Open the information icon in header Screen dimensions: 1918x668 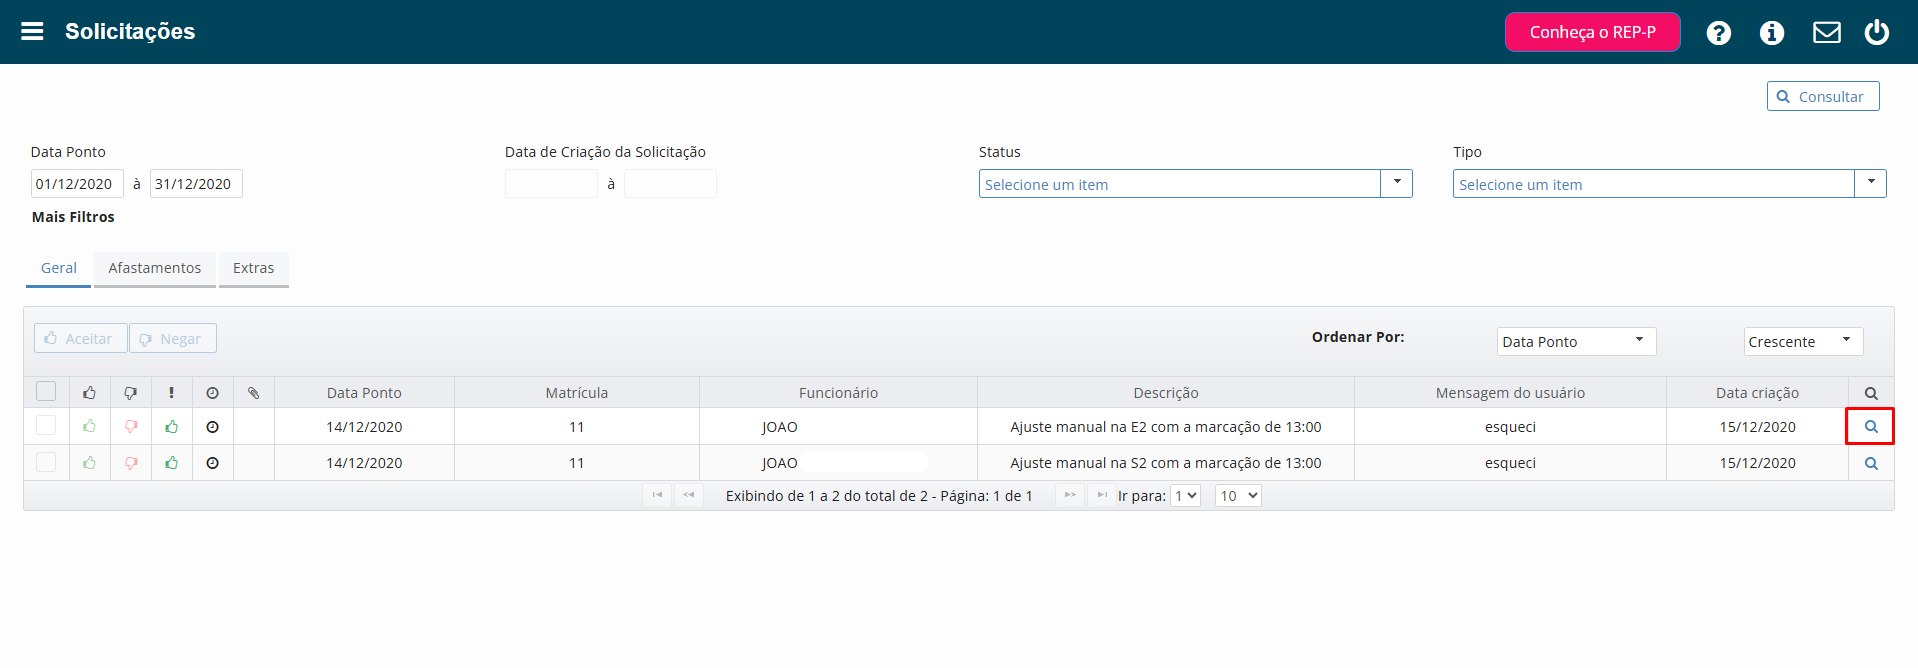(1771, 33)
